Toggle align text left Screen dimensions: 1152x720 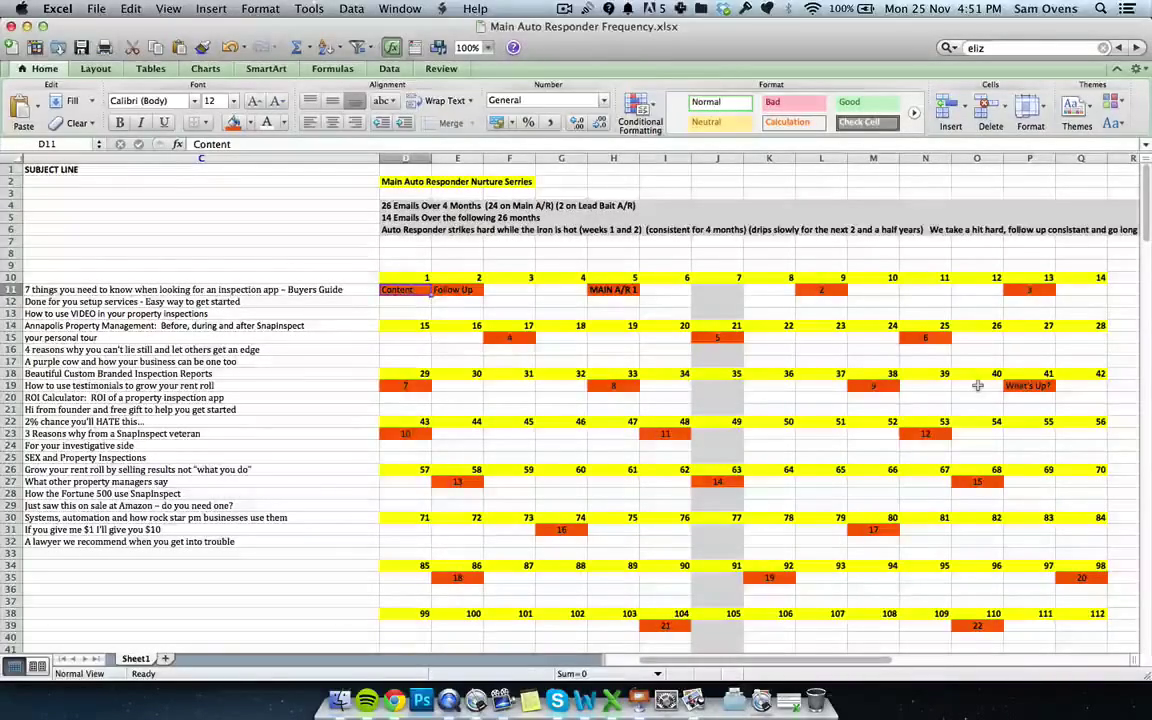pos(310,123)
